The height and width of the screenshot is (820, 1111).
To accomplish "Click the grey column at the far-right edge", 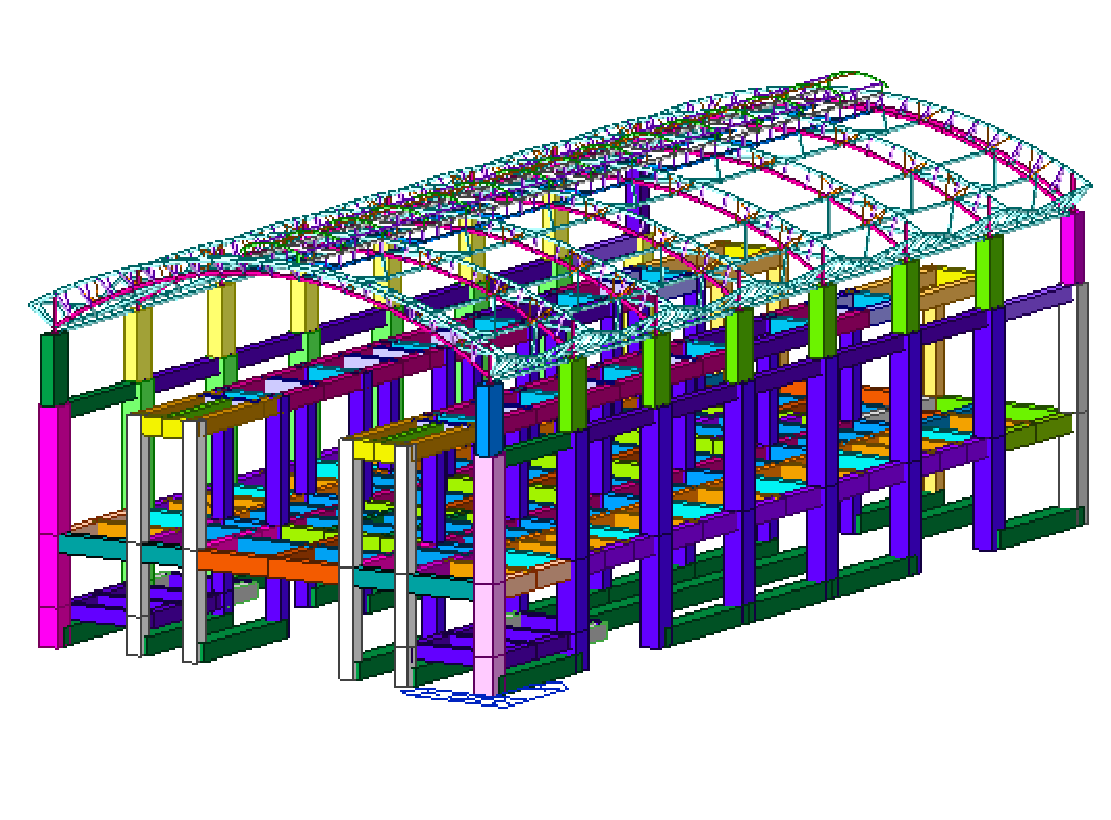I will click(x=1080, y=400).
